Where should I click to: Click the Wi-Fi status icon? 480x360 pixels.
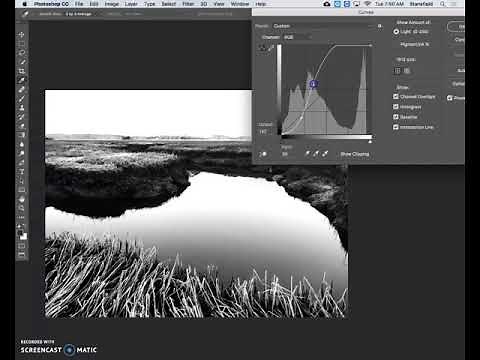pyautogui.click(x=368, y=4)
